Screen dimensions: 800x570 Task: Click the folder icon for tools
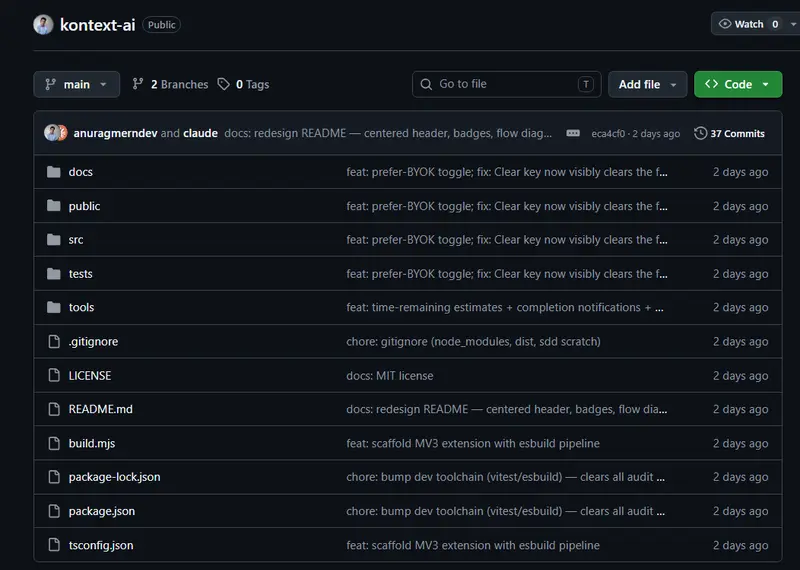tap(54, 307)
